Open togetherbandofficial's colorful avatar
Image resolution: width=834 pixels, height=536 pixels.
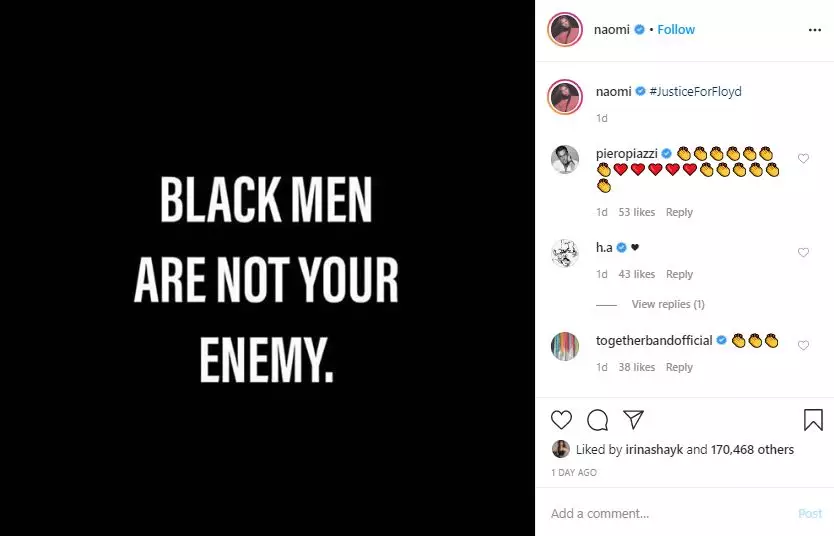pos(565,347)
